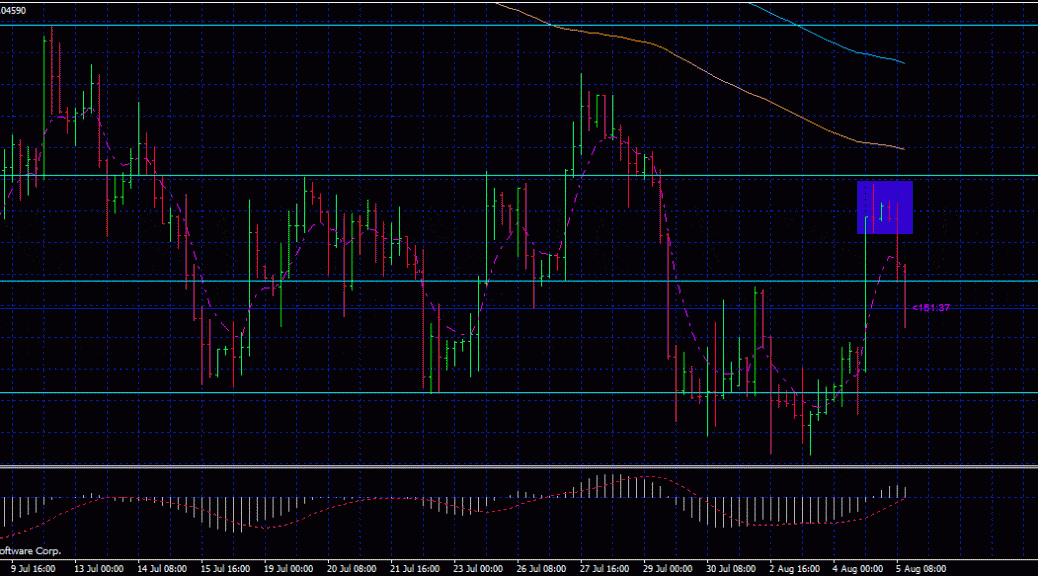Click the 19 Jul 00:00 time label
Viewport: 1038px width, 576px height.
[288, 569]
